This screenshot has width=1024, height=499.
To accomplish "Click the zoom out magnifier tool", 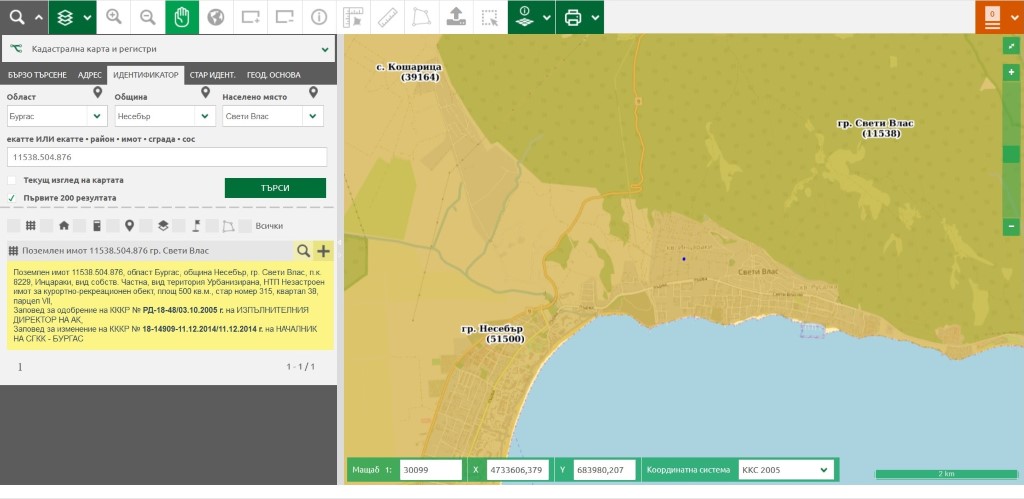I will [x=147, y=17].
